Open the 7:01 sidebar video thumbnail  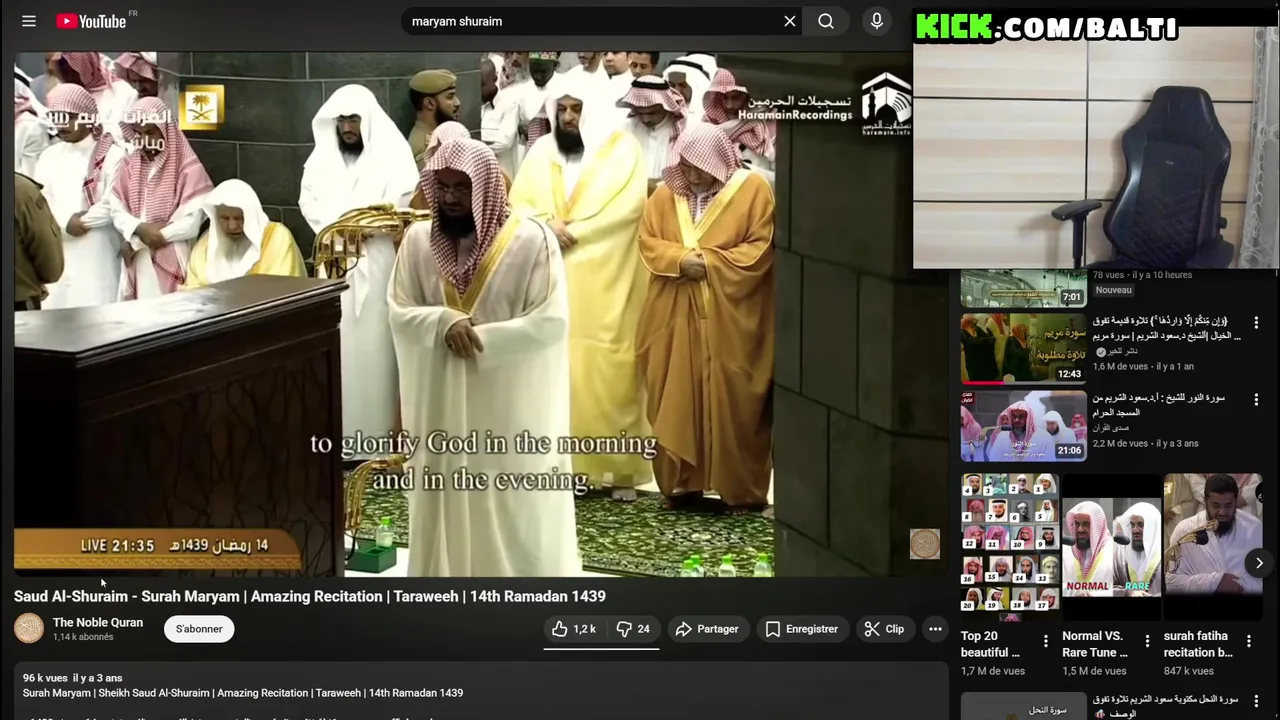[x=1024, y=288]
